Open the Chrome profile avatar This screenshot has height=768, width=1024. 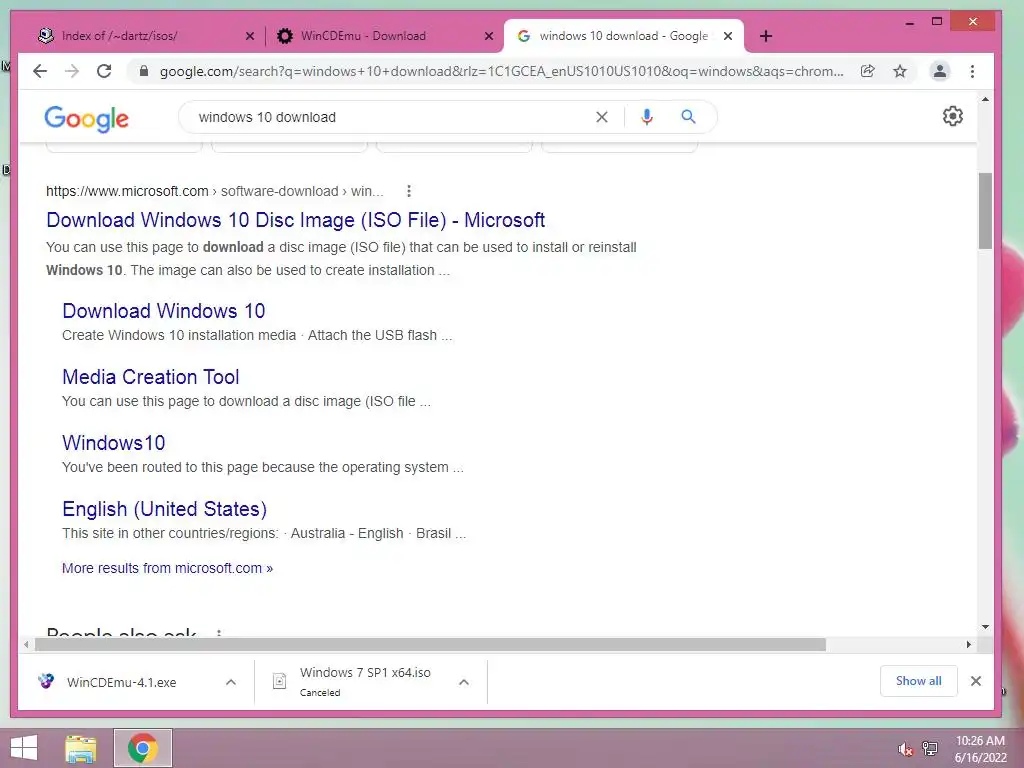[x=940, y=71]
